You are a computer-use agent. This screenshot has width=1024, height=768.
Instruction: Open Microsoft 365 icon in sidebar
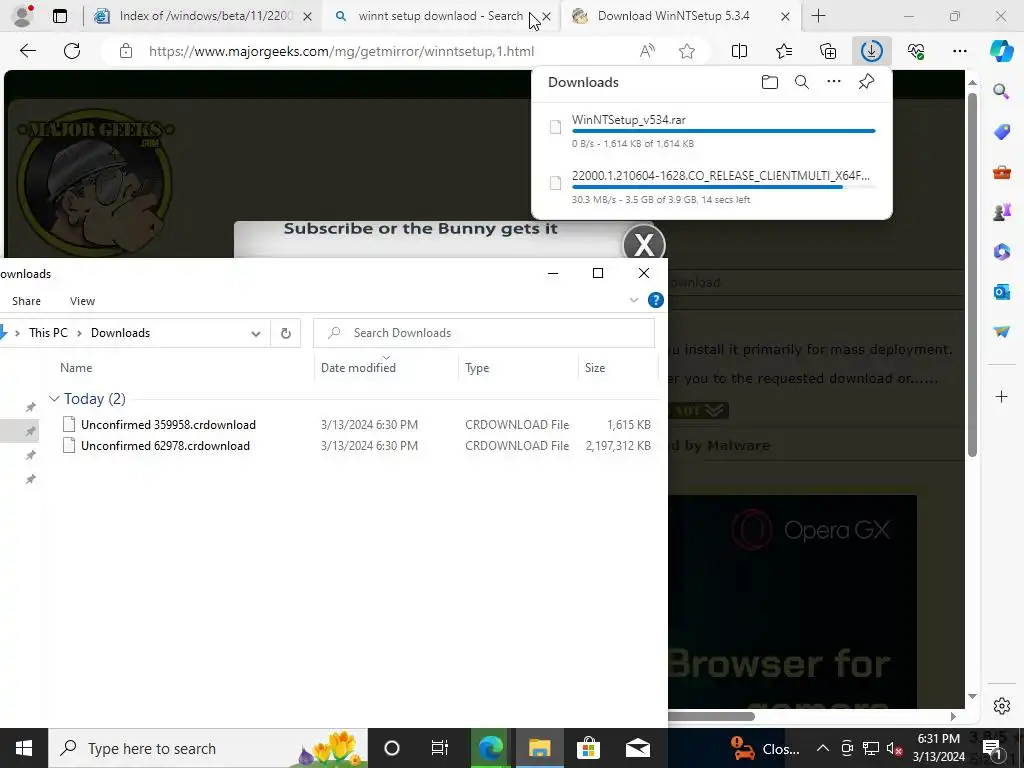[1001, 252]
